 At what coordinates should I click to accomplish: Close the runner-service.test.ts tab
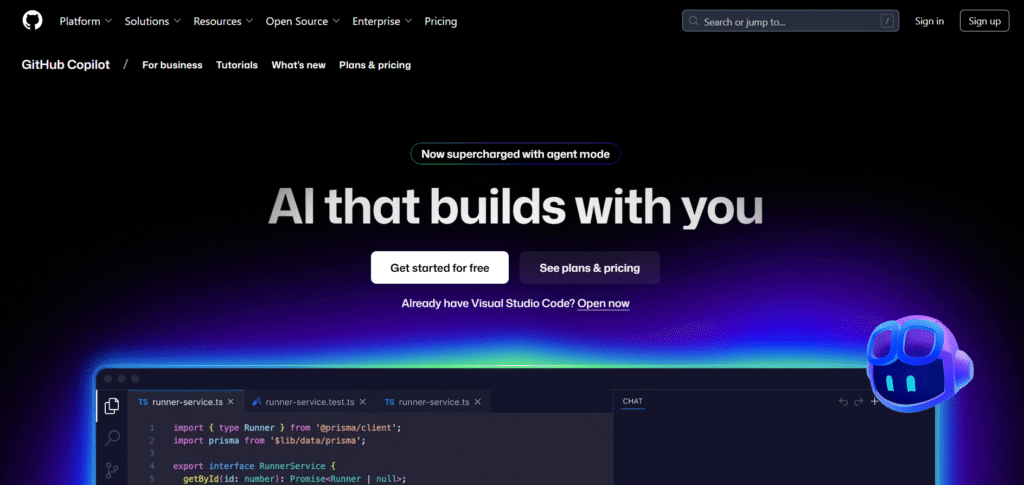tap(362, 402)
